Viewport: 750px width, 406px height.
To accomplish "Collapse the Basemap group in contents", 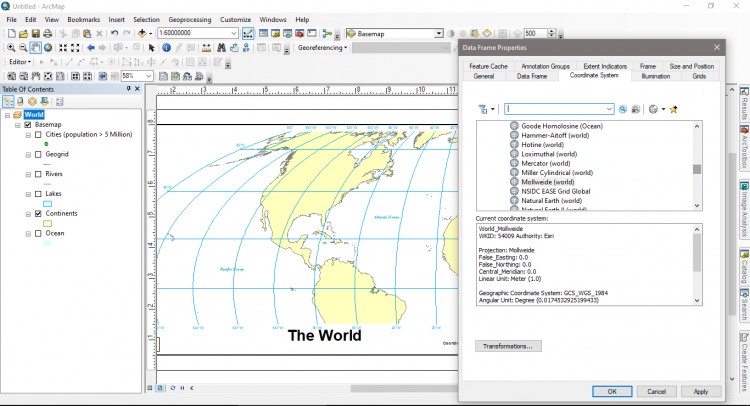I will pyautogui.click(x=17, y=125).
